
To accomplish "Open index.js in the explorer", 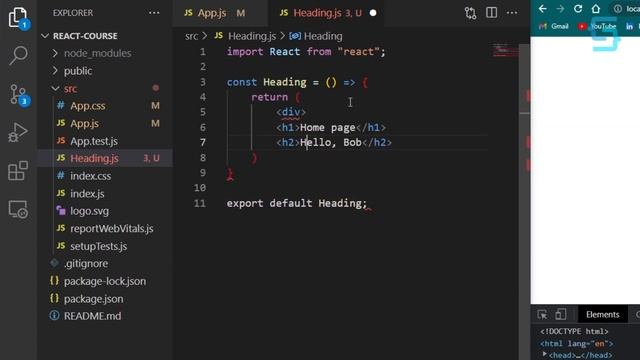I will [x=87, y=193].
